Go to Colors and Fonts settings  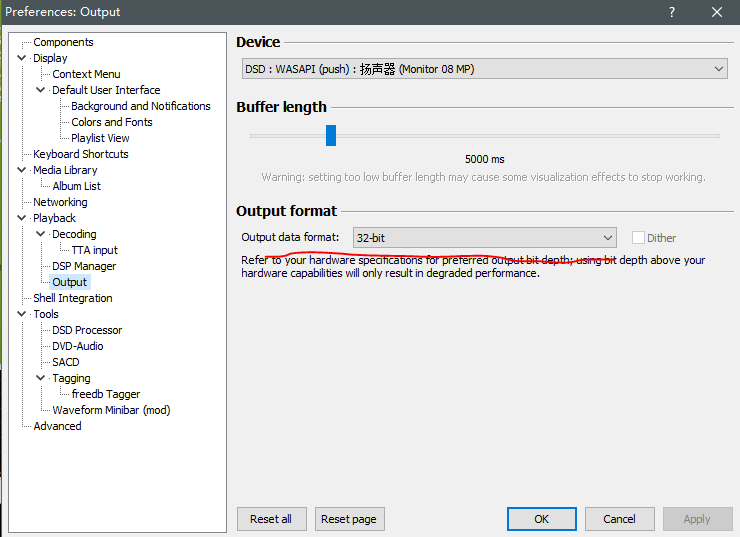111,122
